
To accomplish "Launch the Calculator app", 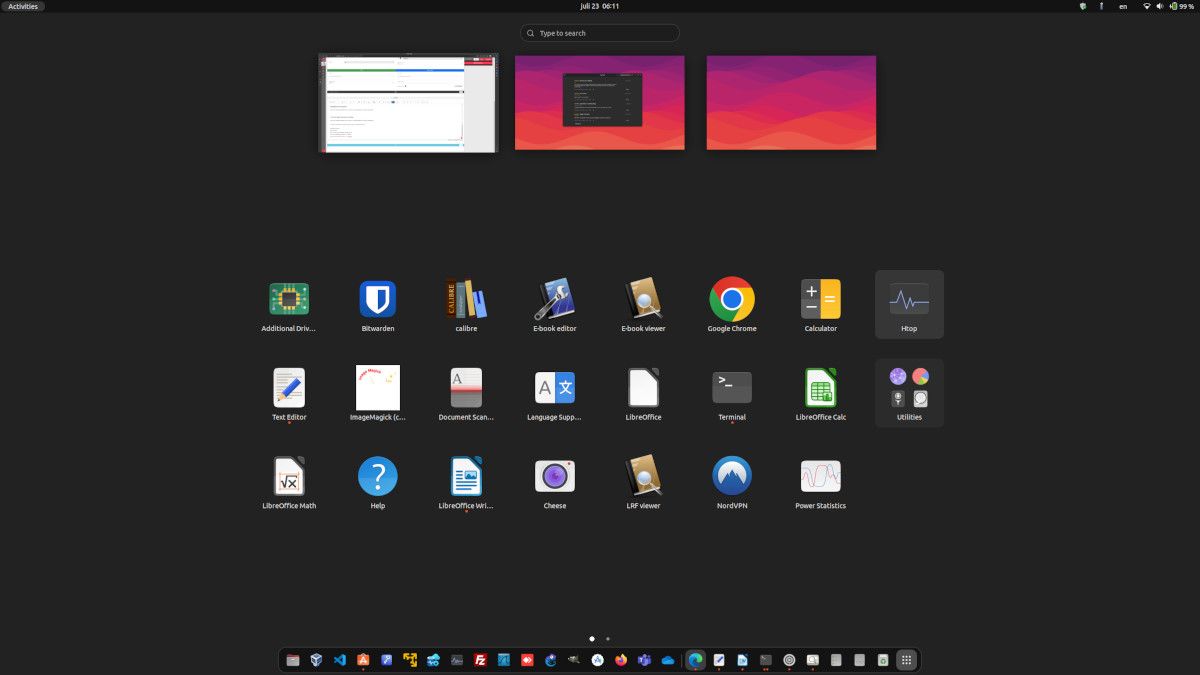I will (x=820, y=297).
